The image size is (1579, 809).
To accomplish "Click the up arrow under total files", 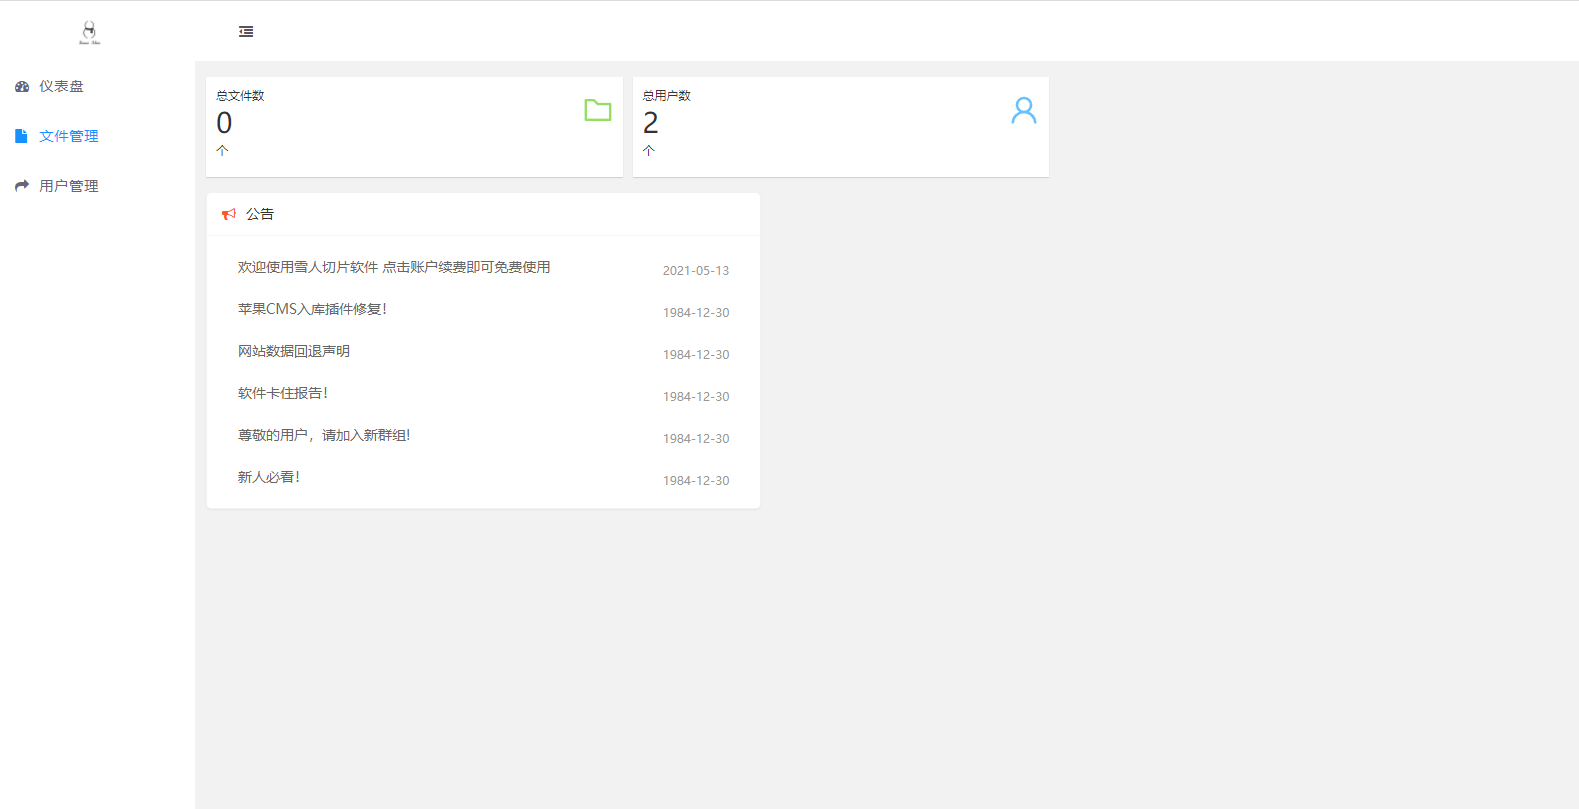I will (222, 151).
